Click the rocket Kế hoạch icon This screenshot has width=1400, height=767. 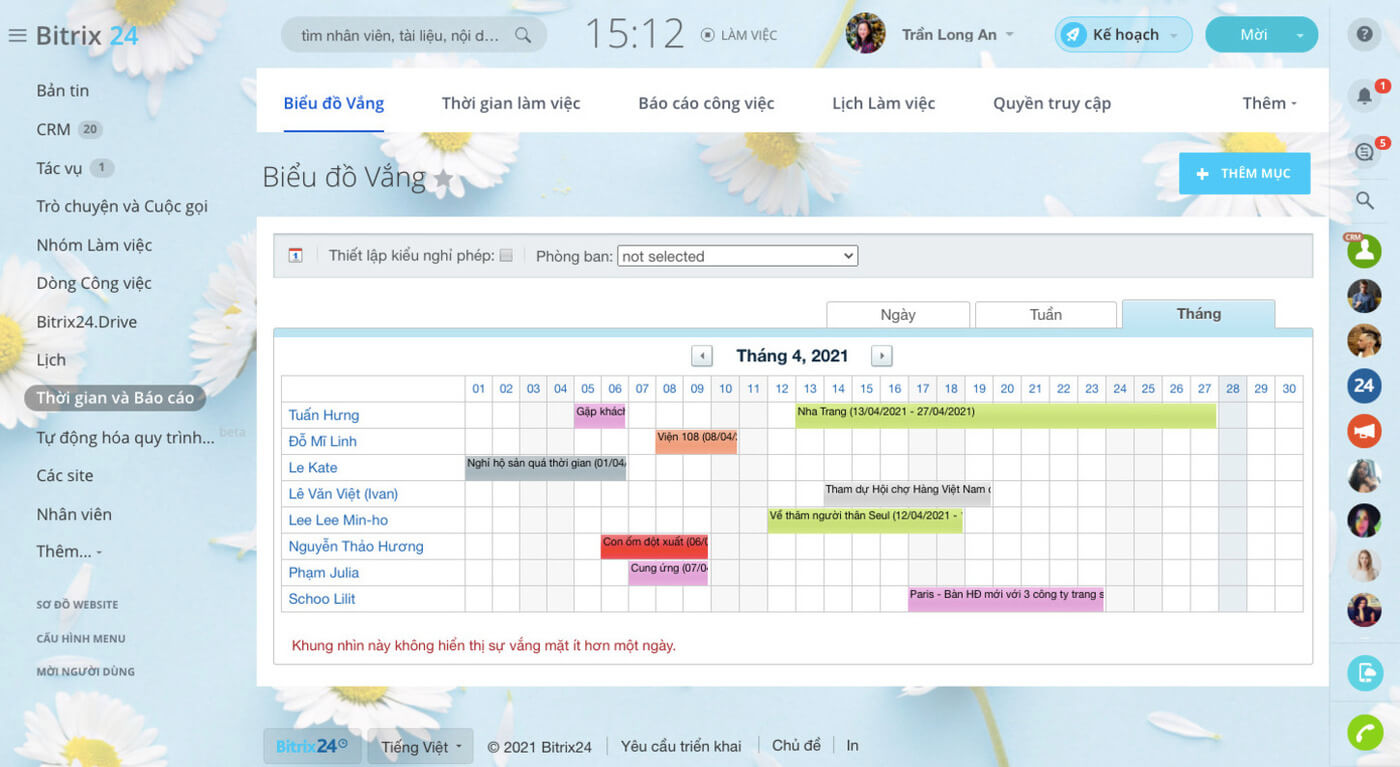pyautogui.click(x=1073, y=35)
